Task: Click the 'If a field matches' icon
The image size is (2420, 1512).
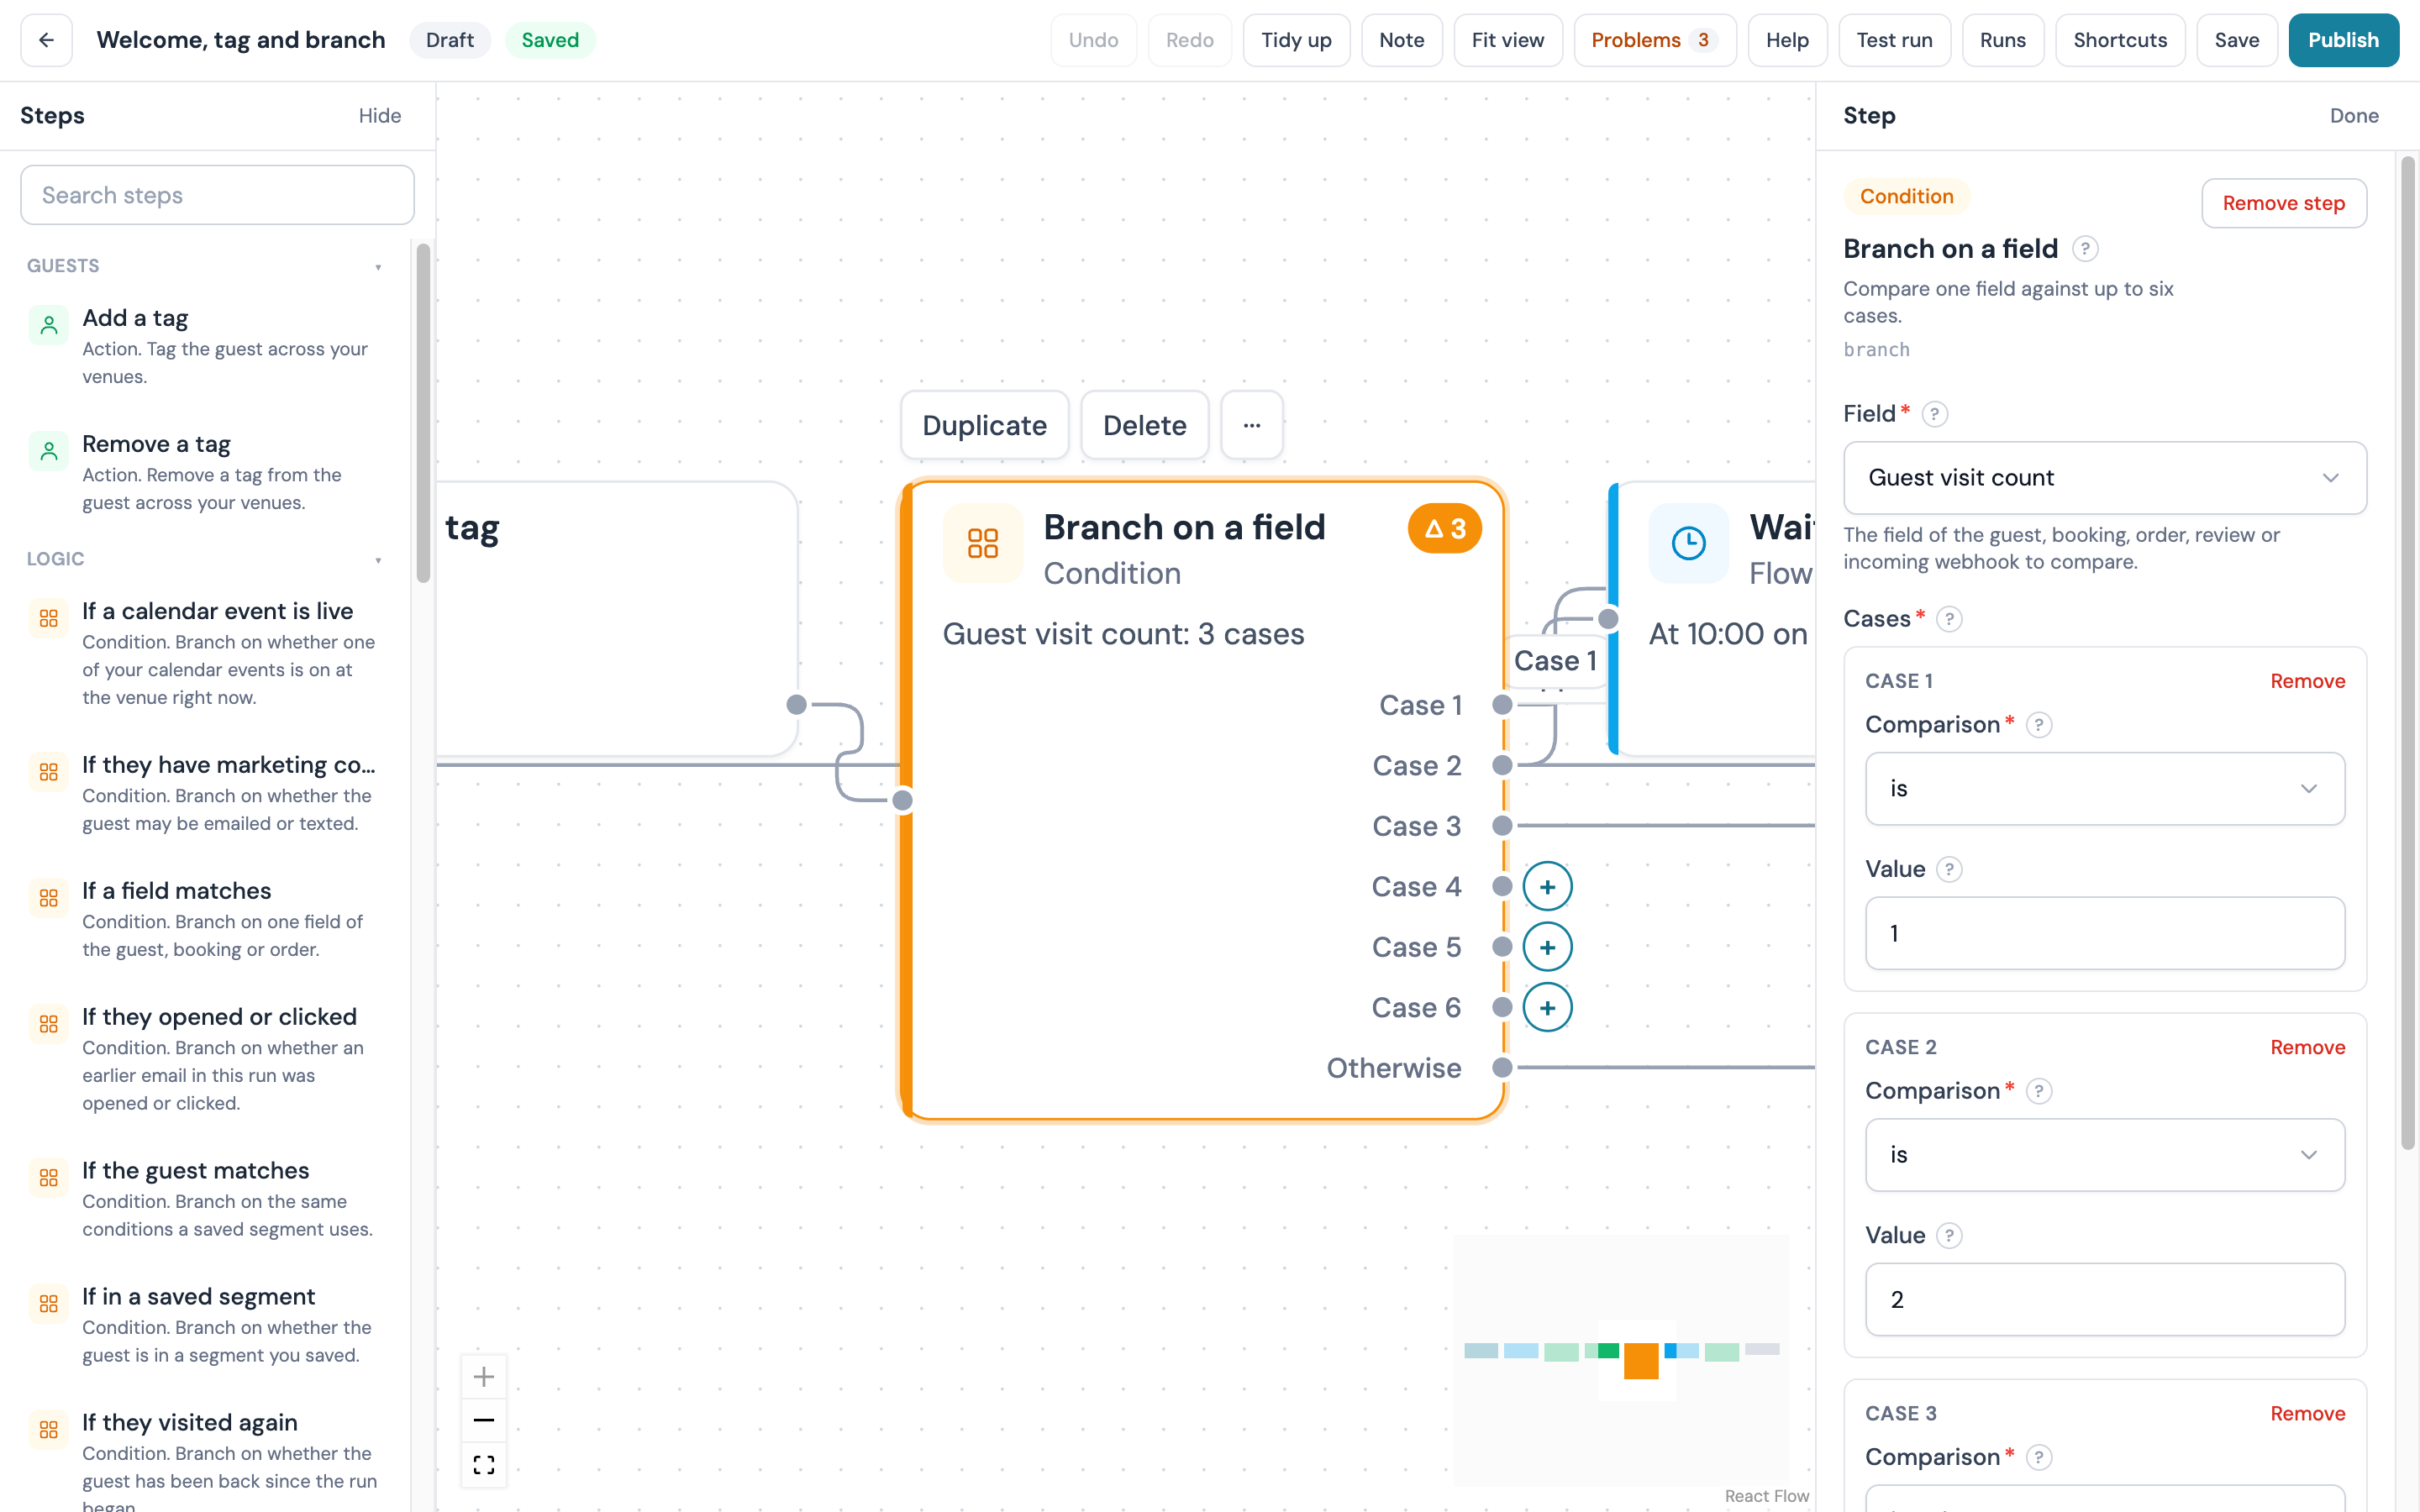Action: pyautogui.click(x=48, y=898)
